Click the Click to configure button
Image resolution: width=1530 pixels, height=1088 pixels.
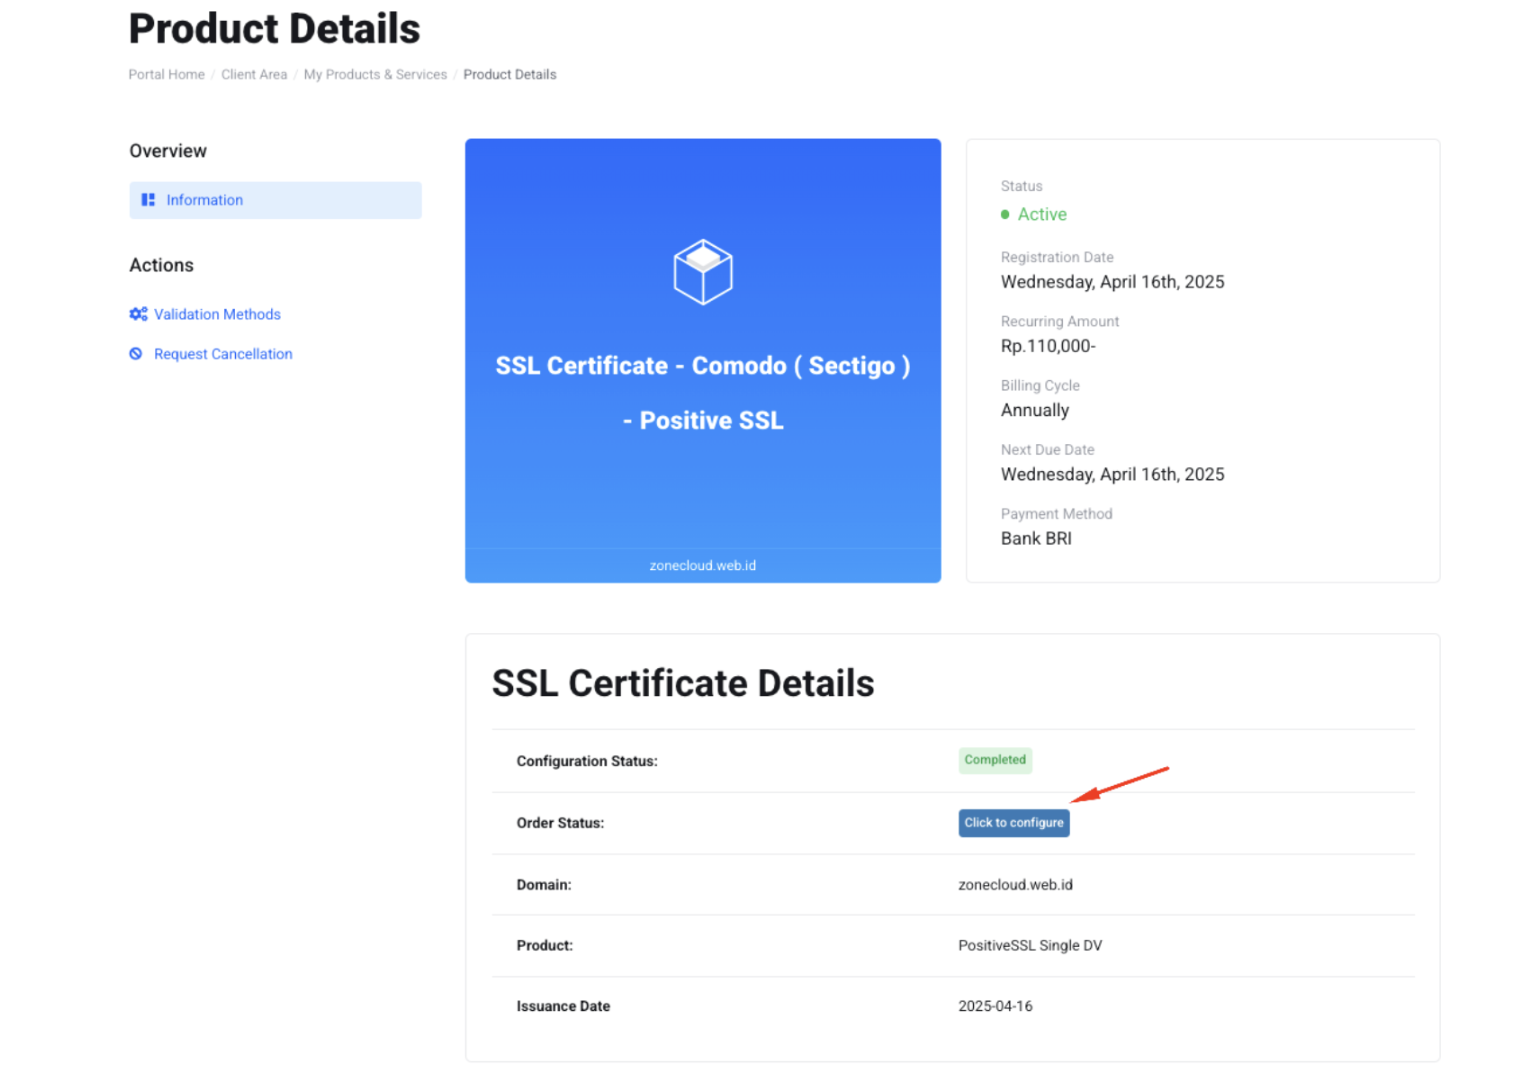click(x=1014, y=823)
